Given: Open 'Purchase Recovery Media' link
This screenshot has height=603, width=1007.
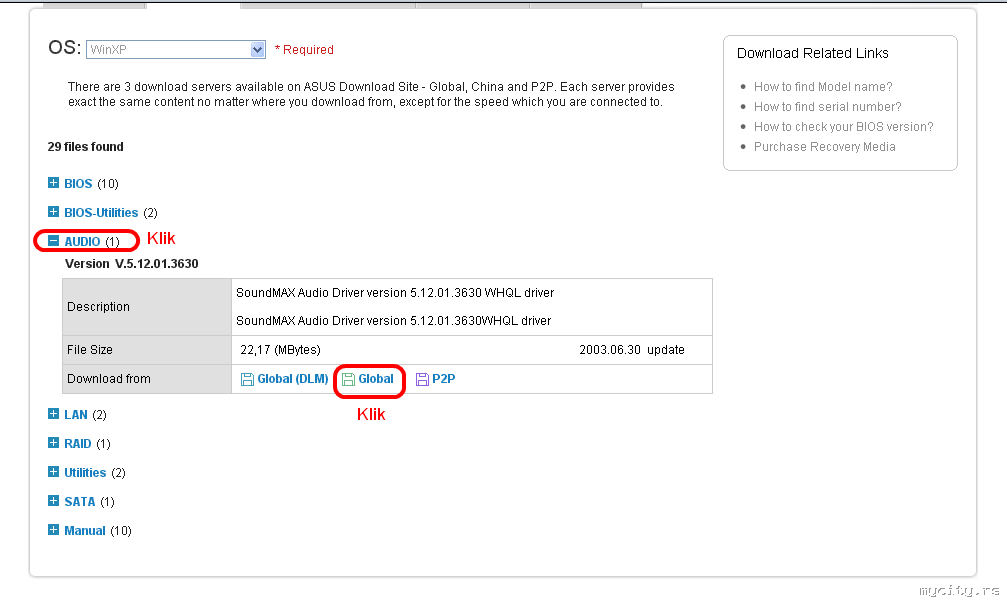Looking at the screenshot, I should (x=825, y=146).
